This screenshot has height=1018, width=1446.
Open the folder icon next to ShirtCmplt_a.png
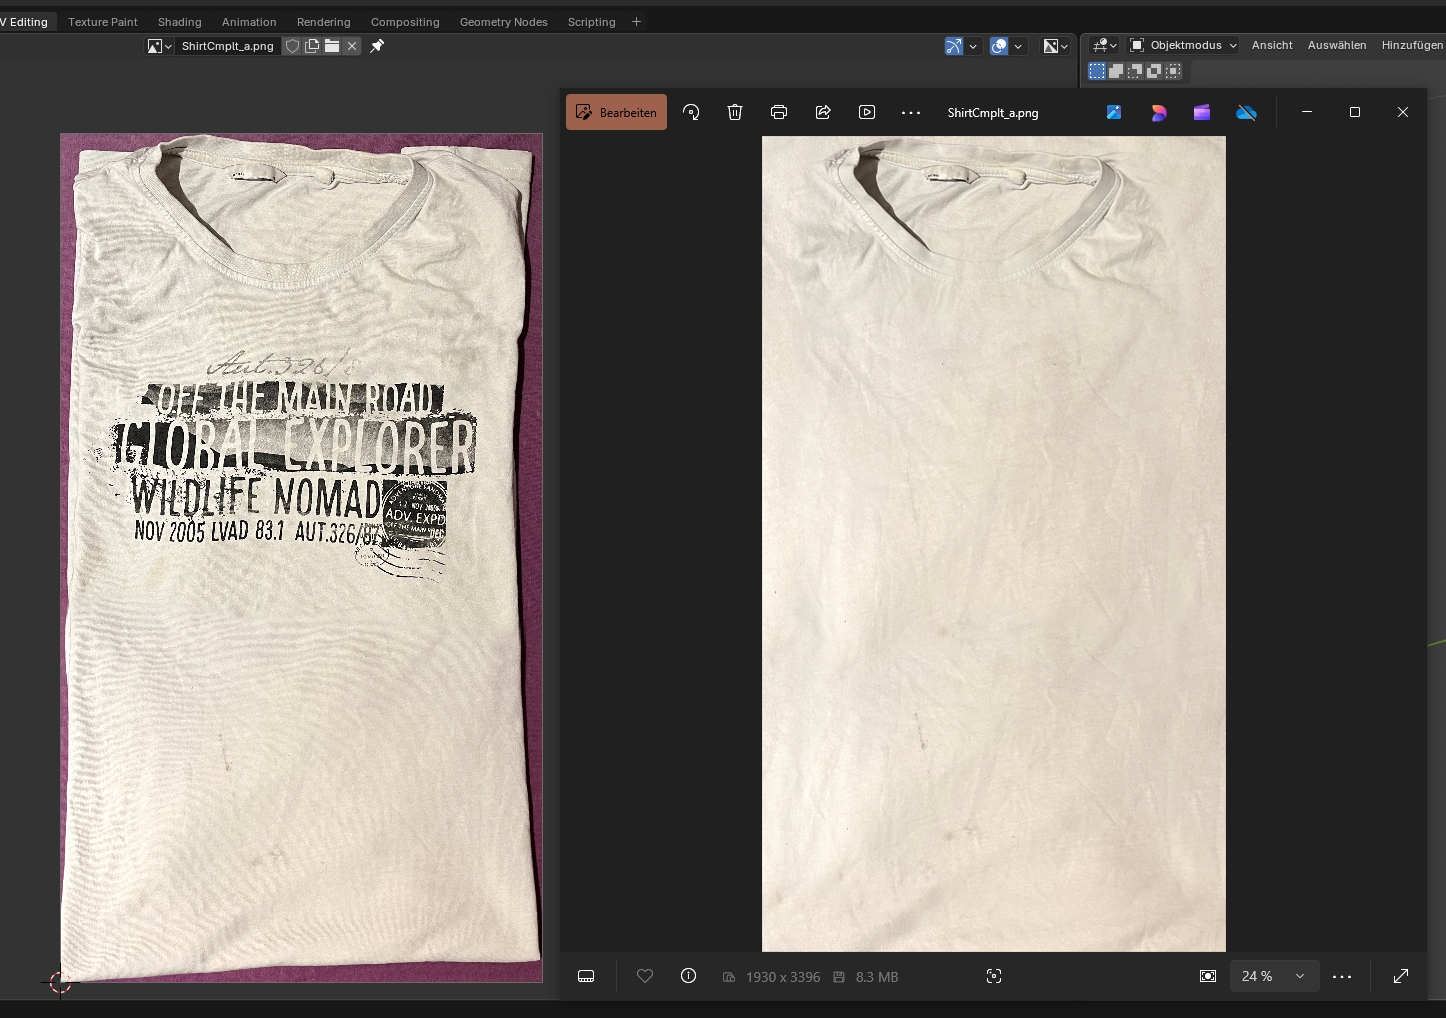tap(332, 46)
